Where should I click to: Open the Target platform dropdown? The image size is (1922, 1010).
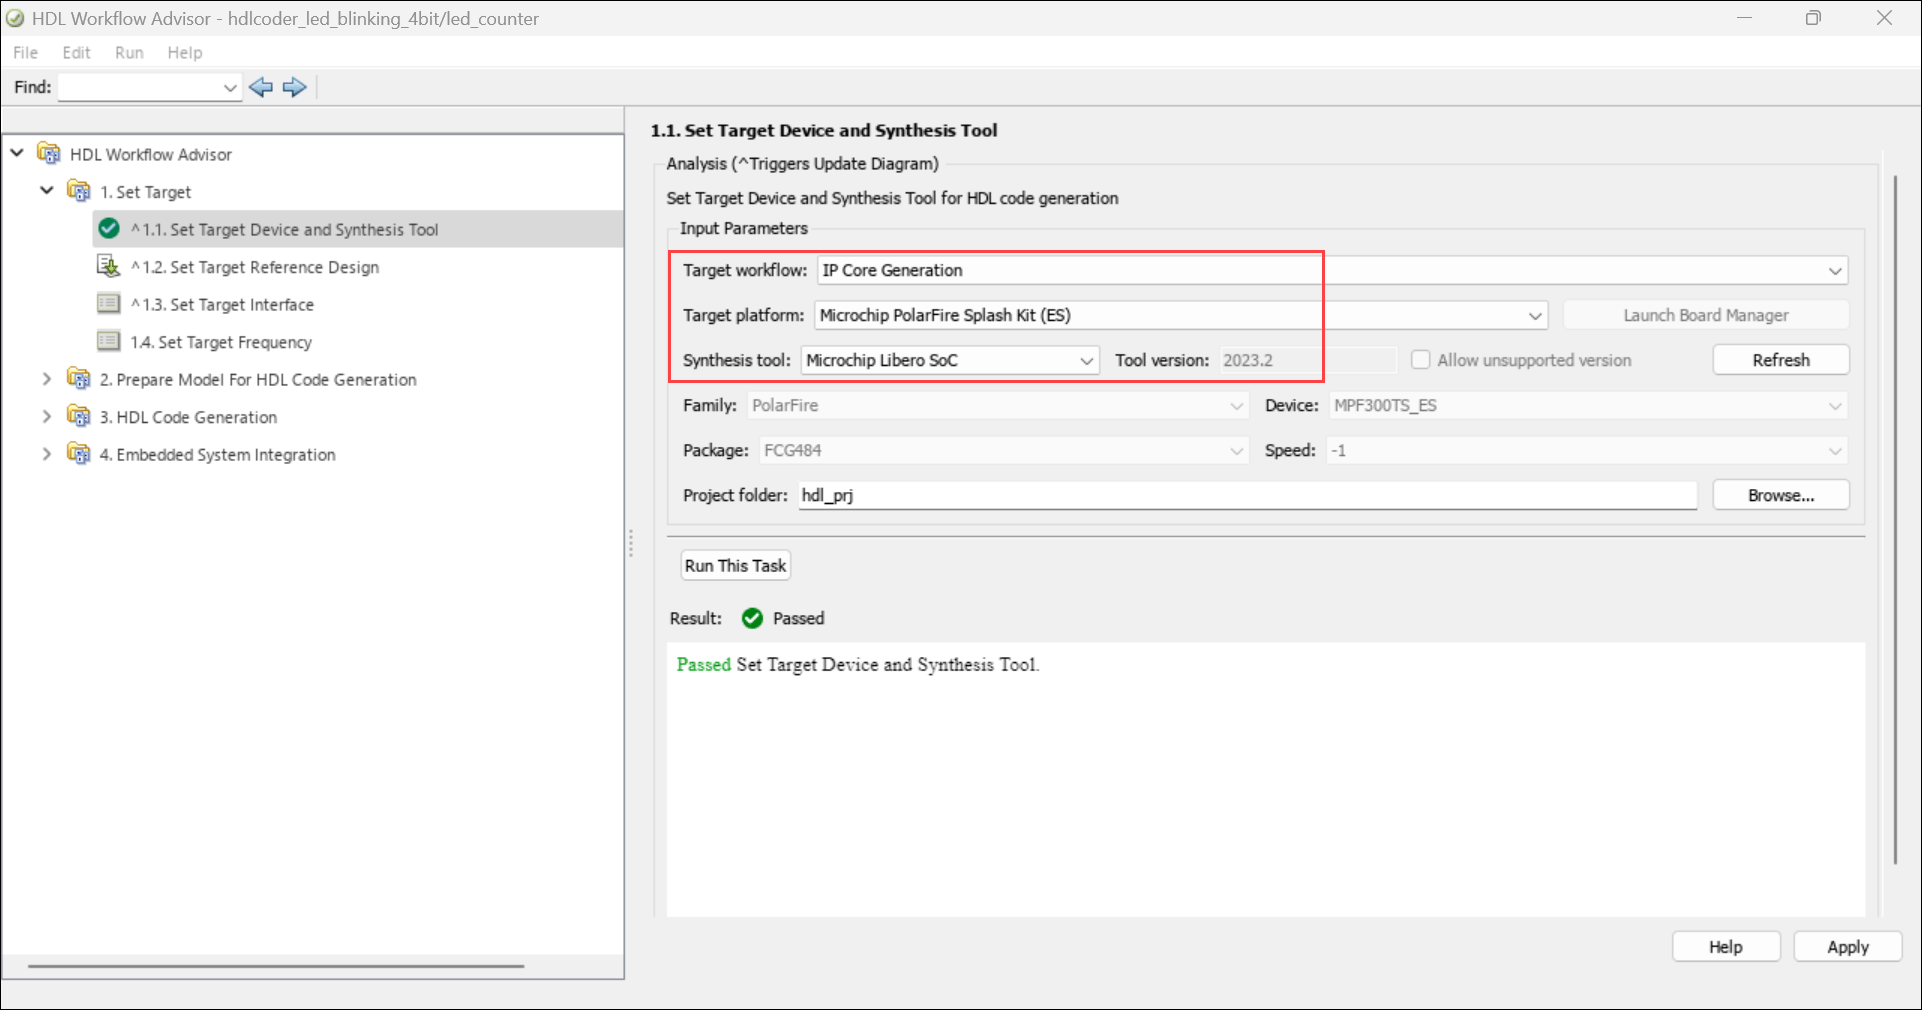point(1534,316)
